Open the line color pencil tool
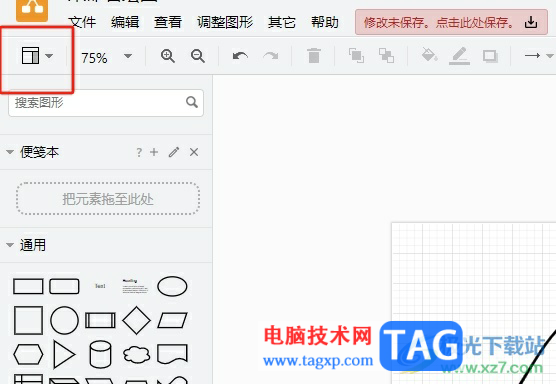The width and height of the screenshot is (556, 384). tap(459, 56)
